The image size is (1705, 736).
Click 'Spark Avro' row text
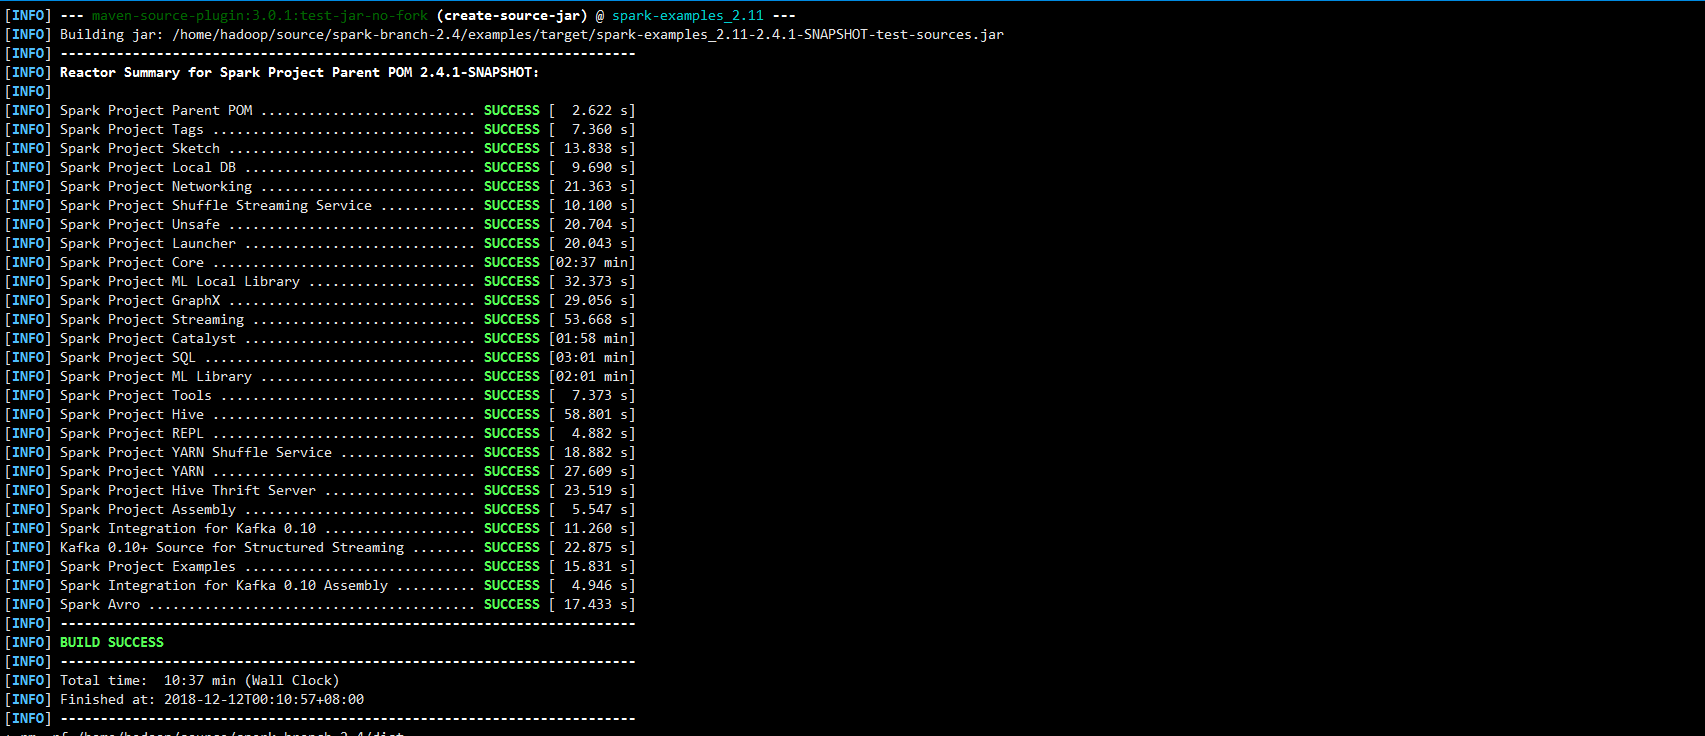tap(100, 605)
